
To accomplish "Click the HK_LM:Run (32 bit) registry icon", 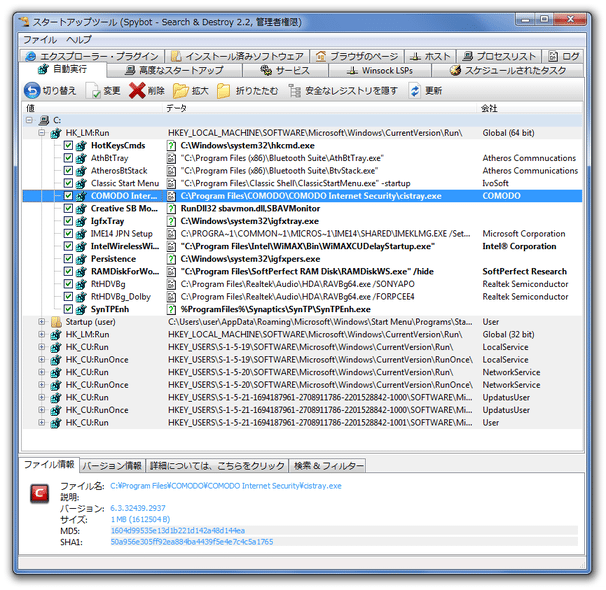I will tap(56, 335).
